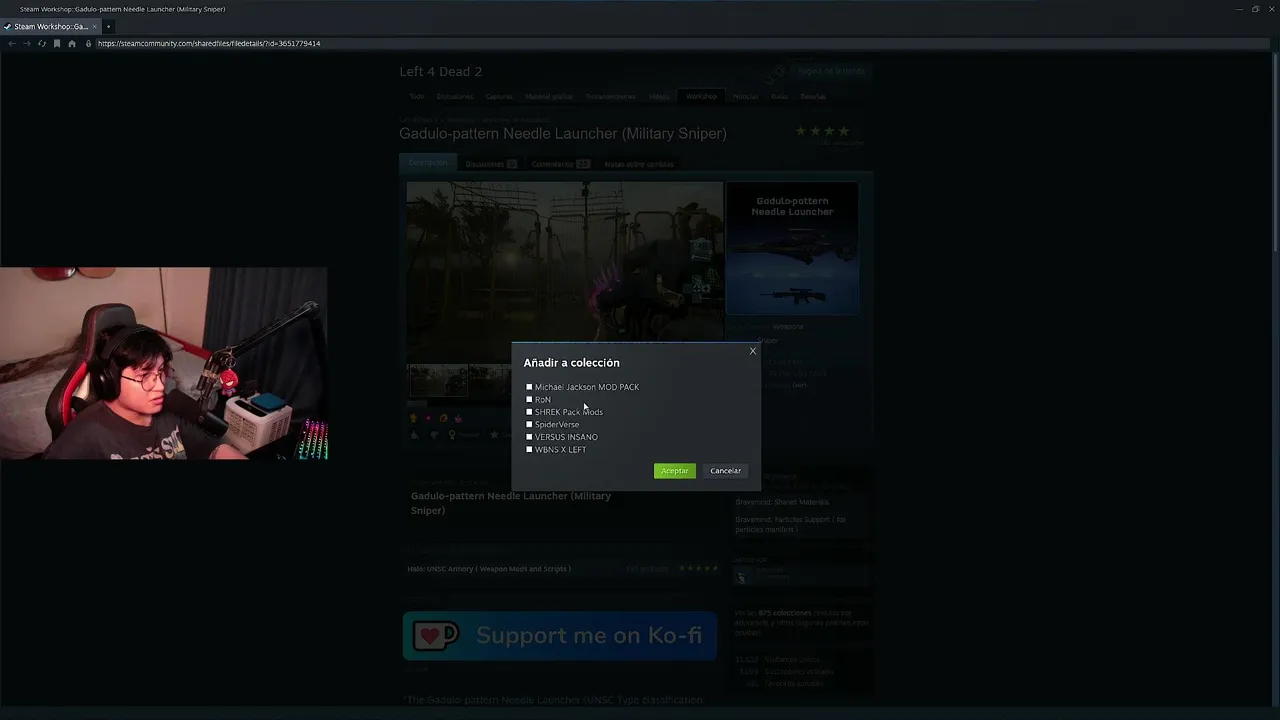
Task: Go back with the browser back arrow
Action: point(12,44)
